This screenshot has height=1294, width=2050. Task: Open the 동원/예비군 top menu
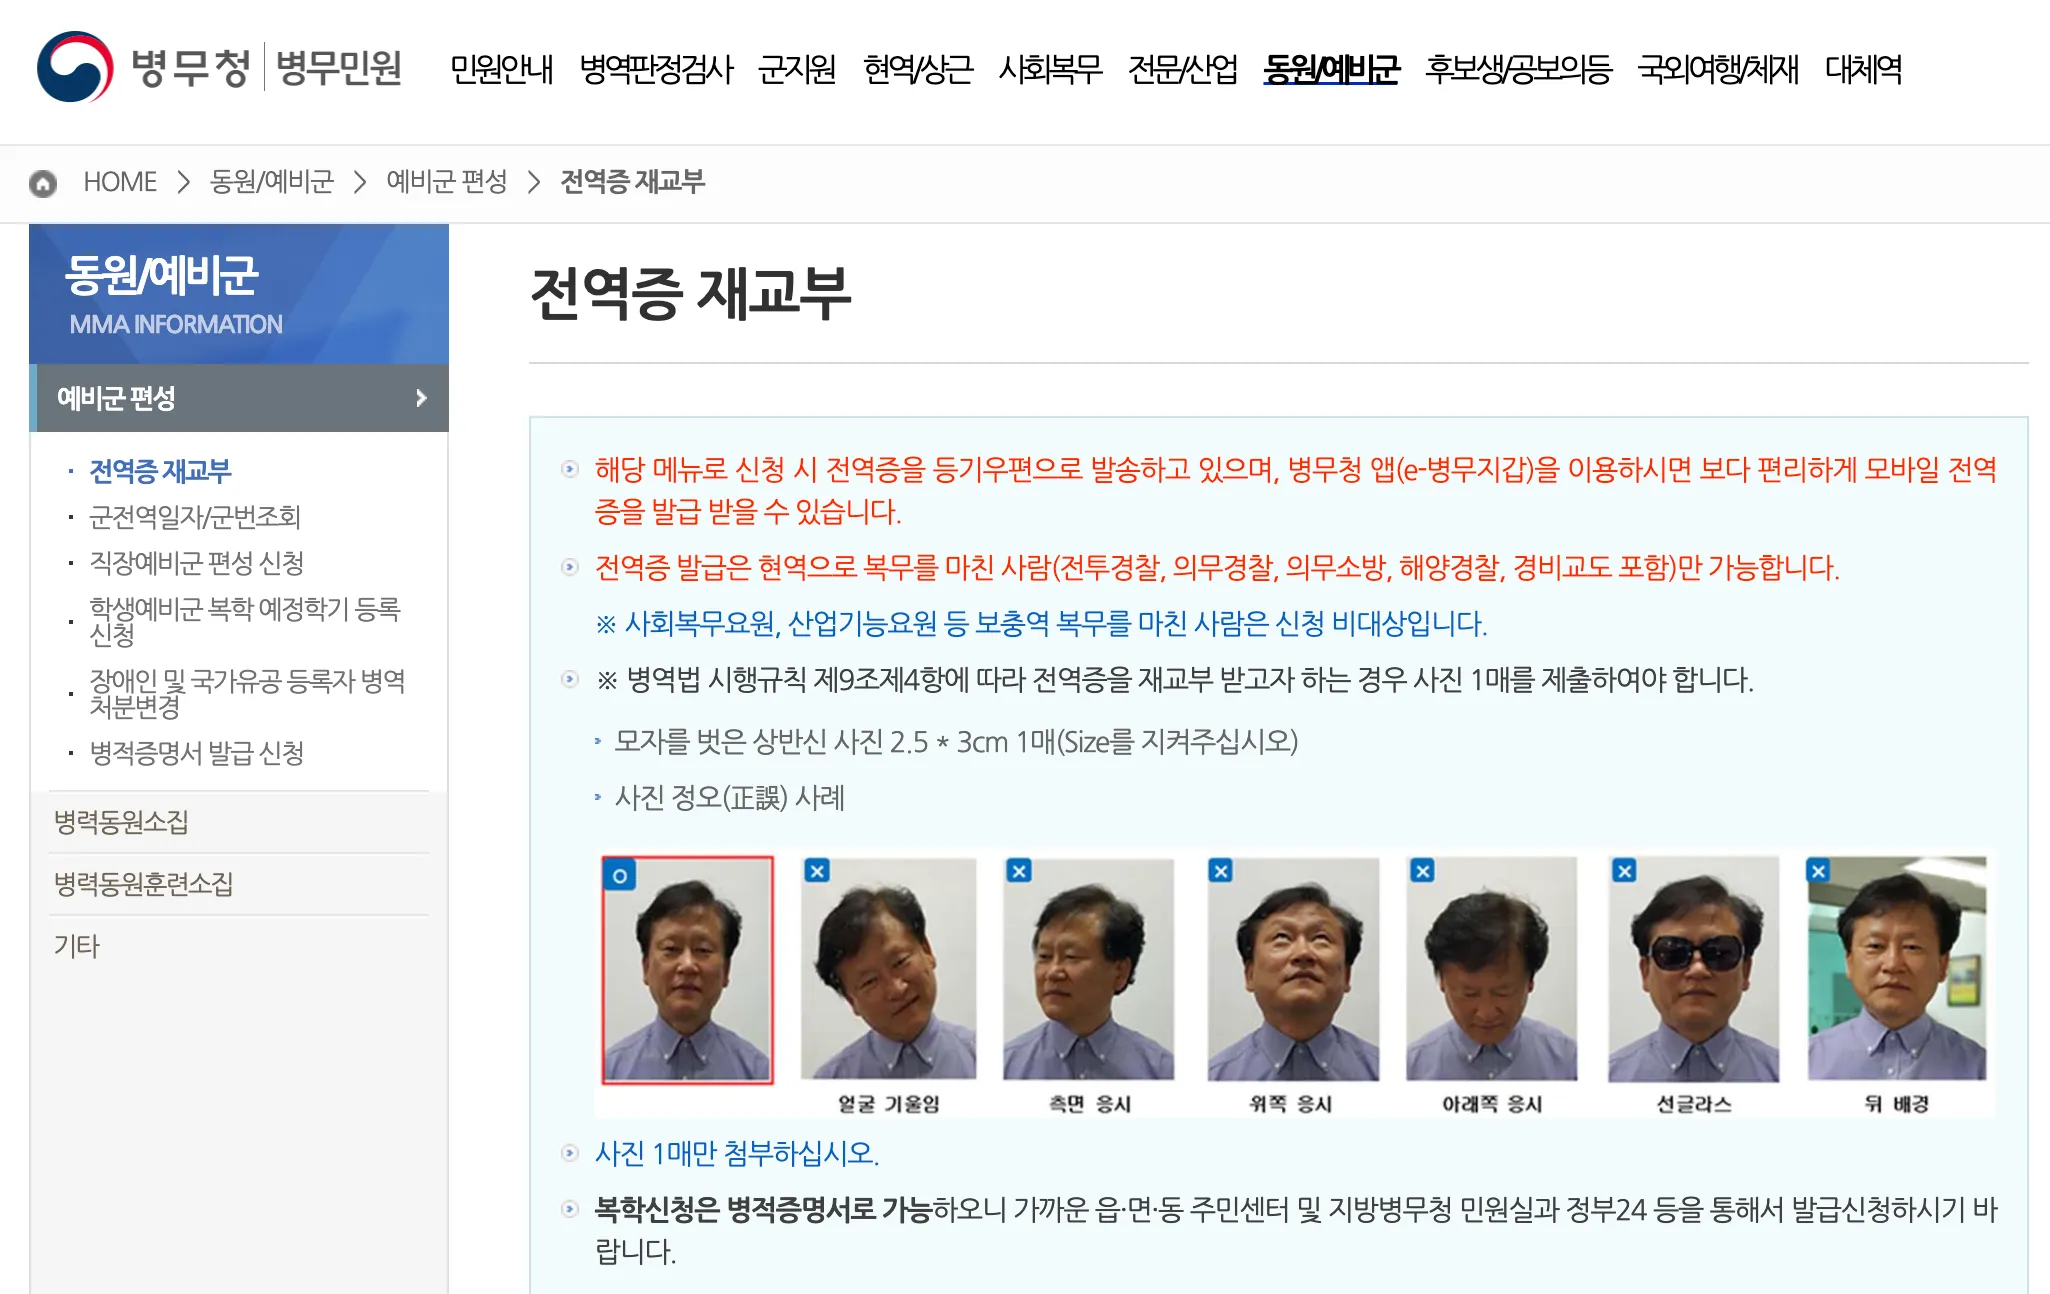(x=1330, y=68)
